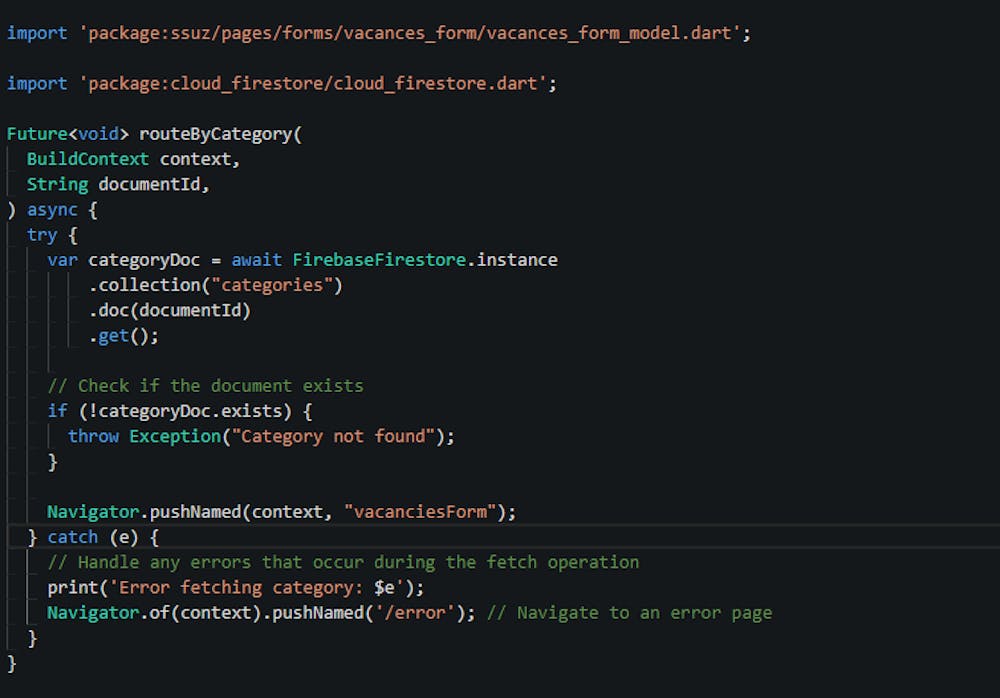The width and height of the screenshot is (1000, 698).
Task: Click the Future return type keyword
Action: tap(37, 134)
